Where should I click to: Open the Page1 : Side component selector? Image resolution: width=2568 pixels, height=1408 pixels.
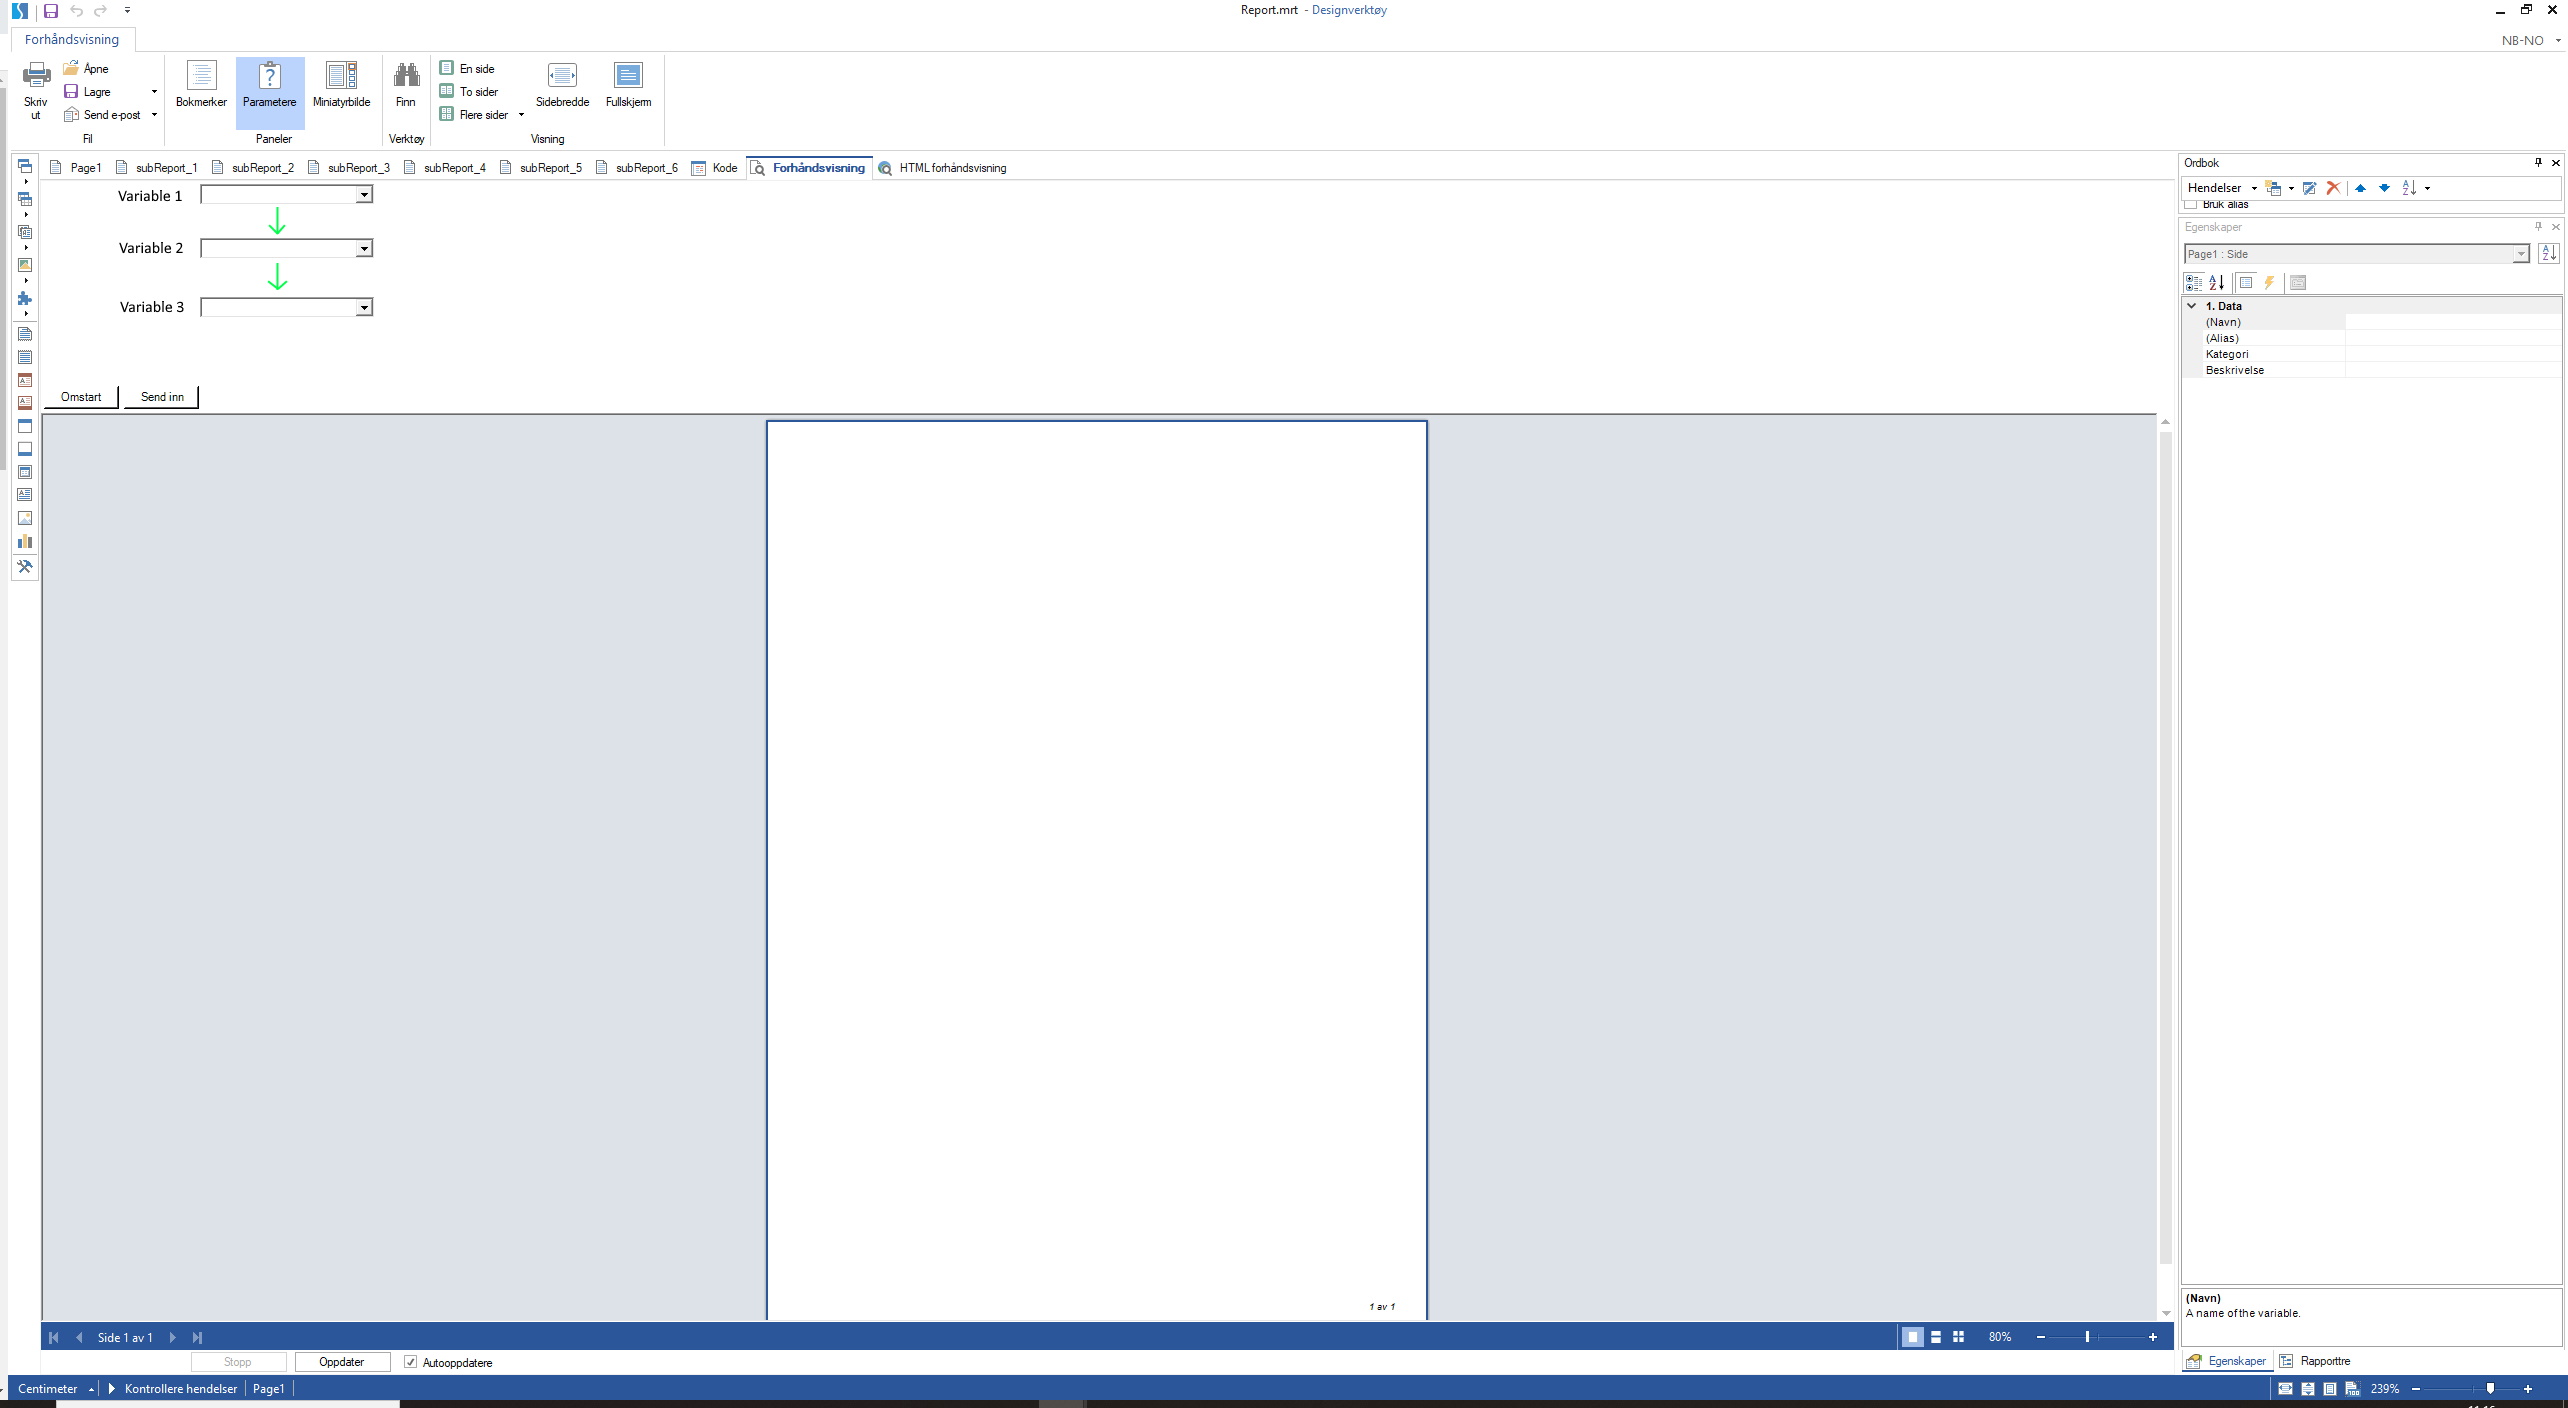(2357, 254)
